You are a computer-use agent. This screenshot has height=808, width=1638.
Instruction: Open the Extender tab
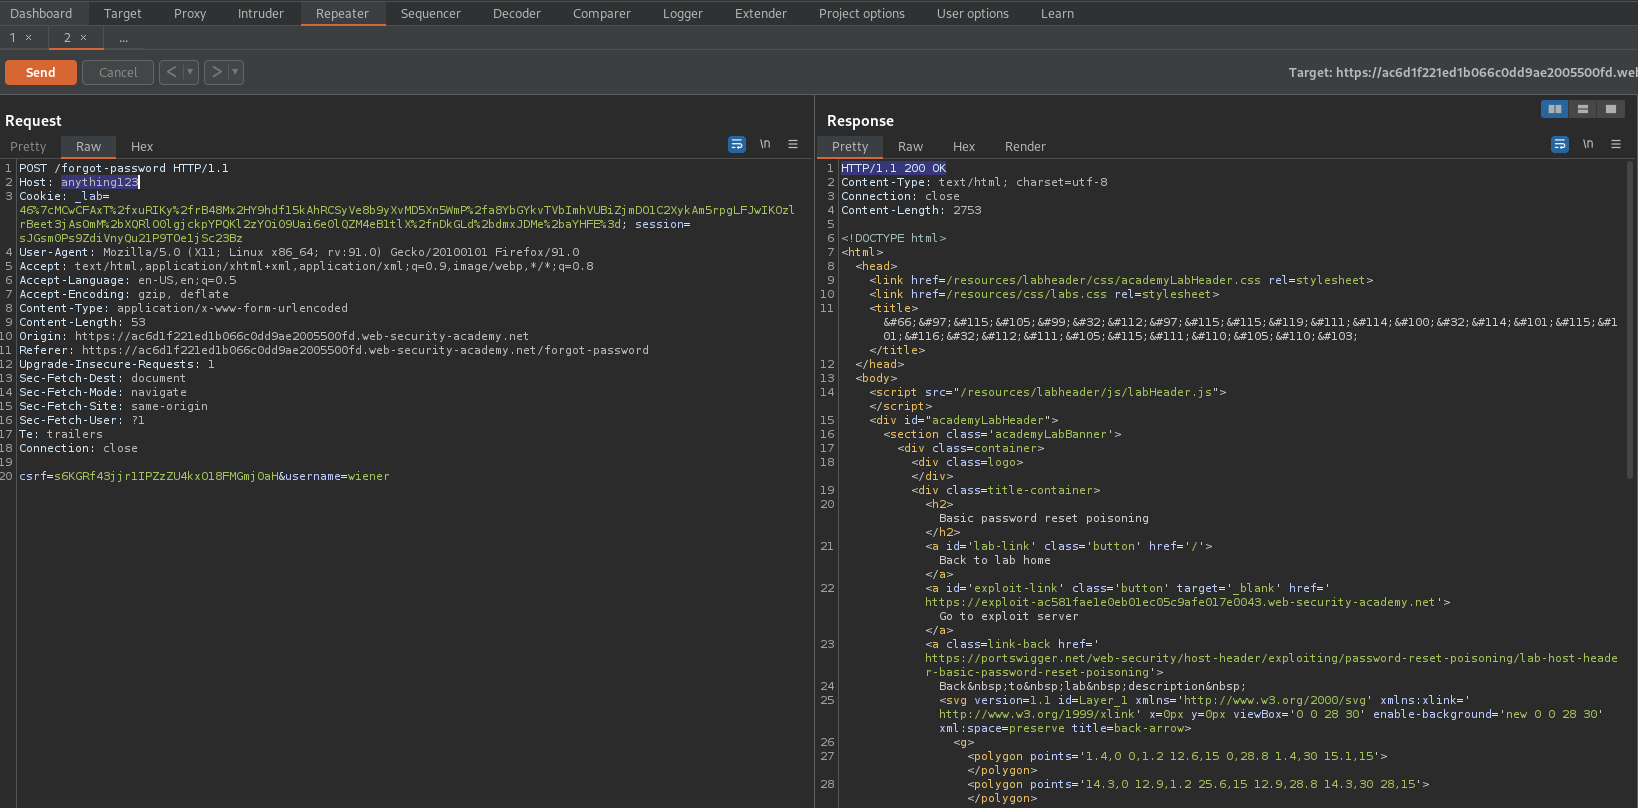(x=761, y=13)
